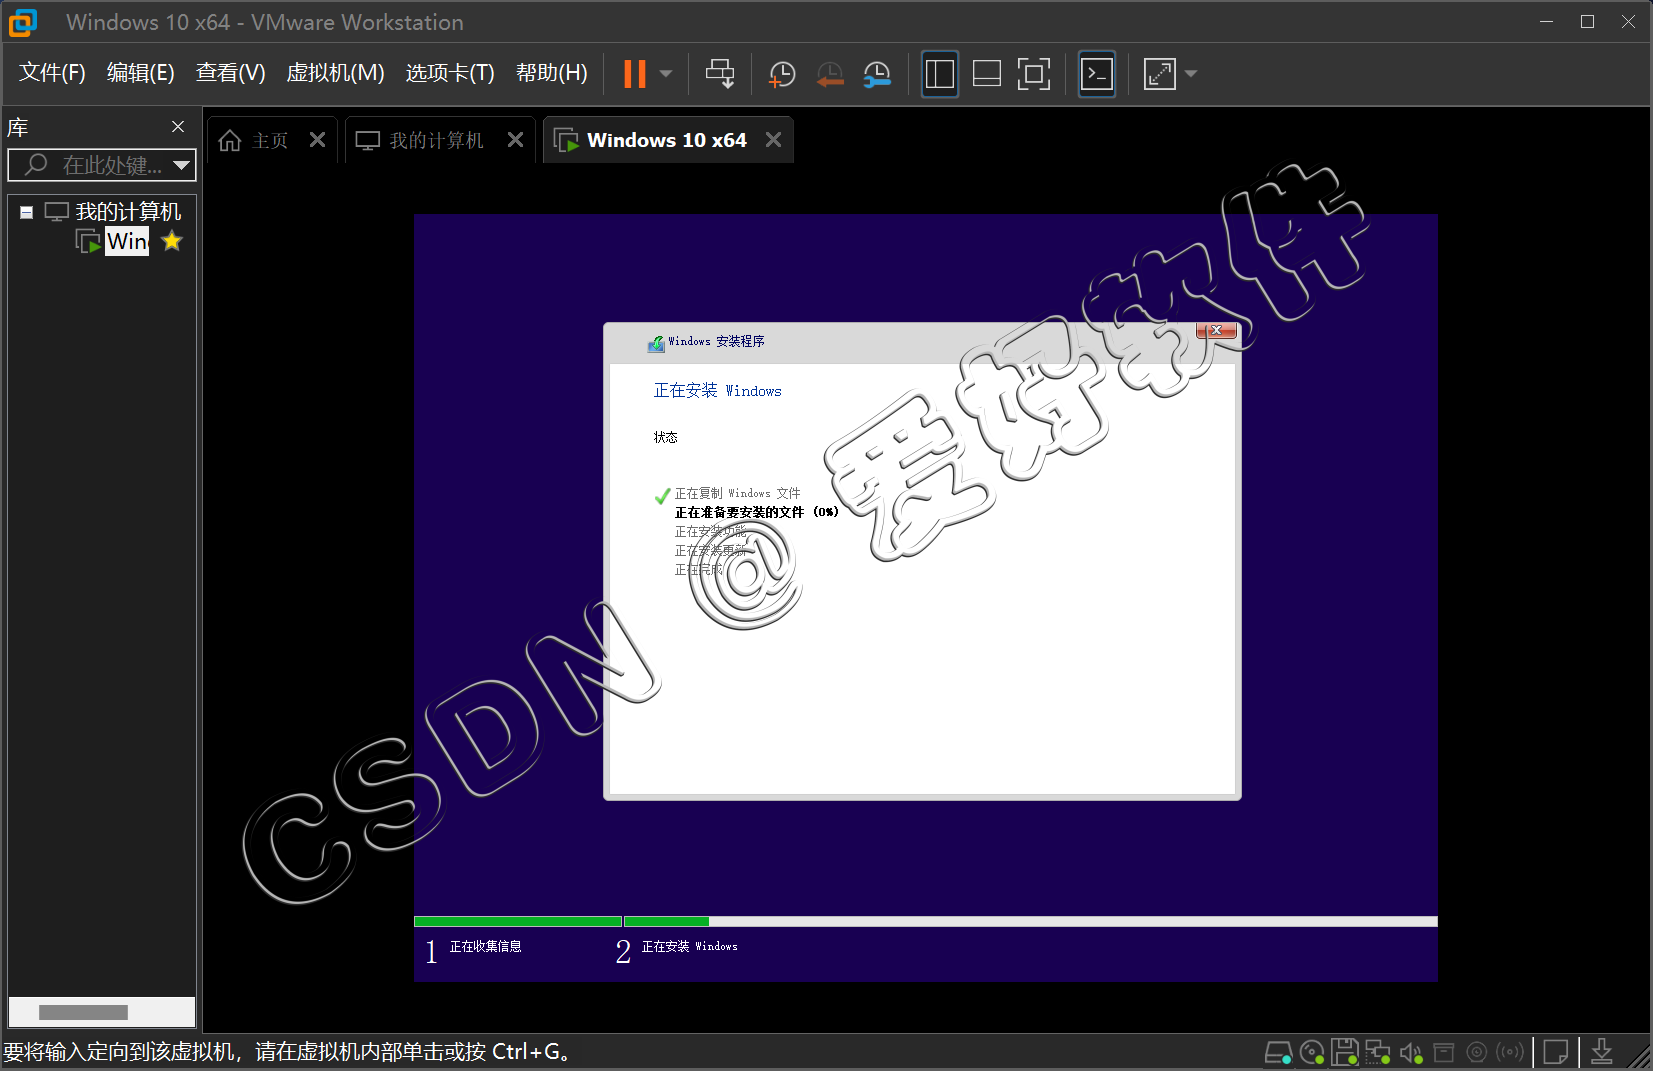Click the library panel horizontal scrollbar

pos(83,1012)
